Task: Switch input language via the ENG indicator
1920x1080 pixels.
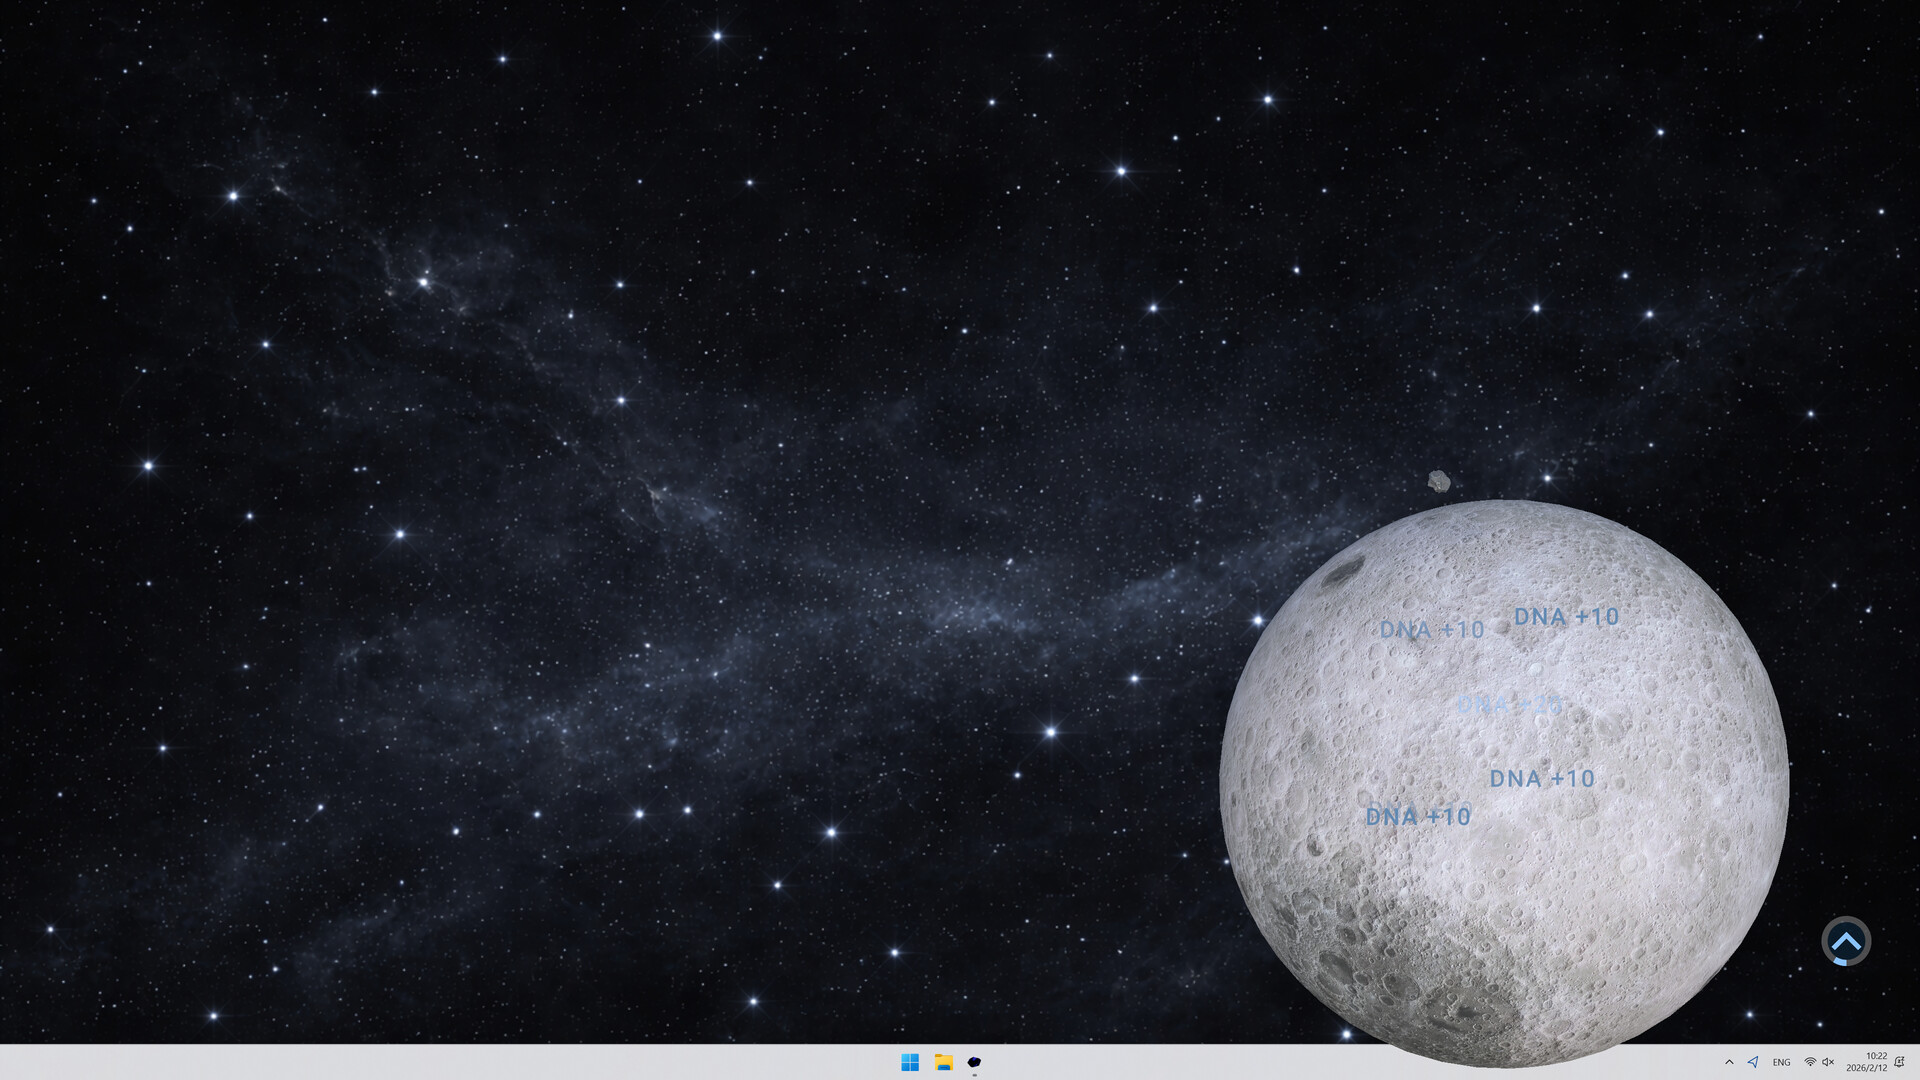Action: pos(1782,1062)
